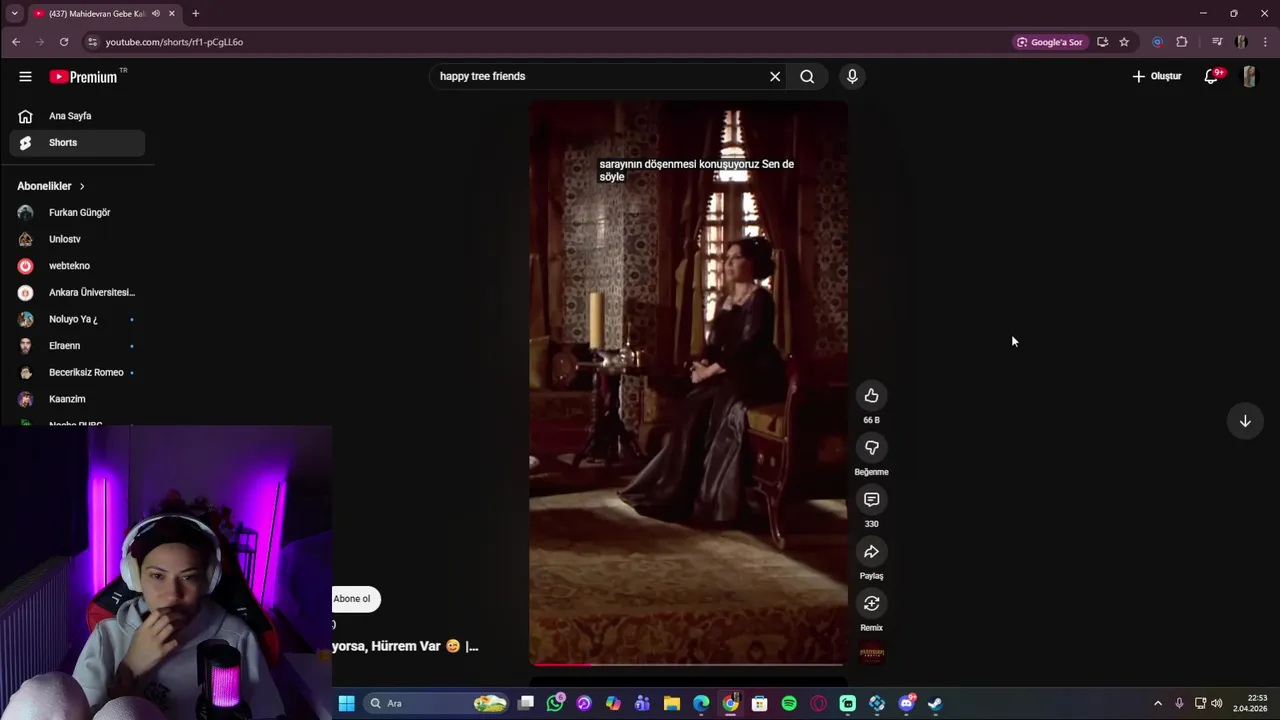Open the Remix option
The image size is (1280, 720).
(871, 603)
